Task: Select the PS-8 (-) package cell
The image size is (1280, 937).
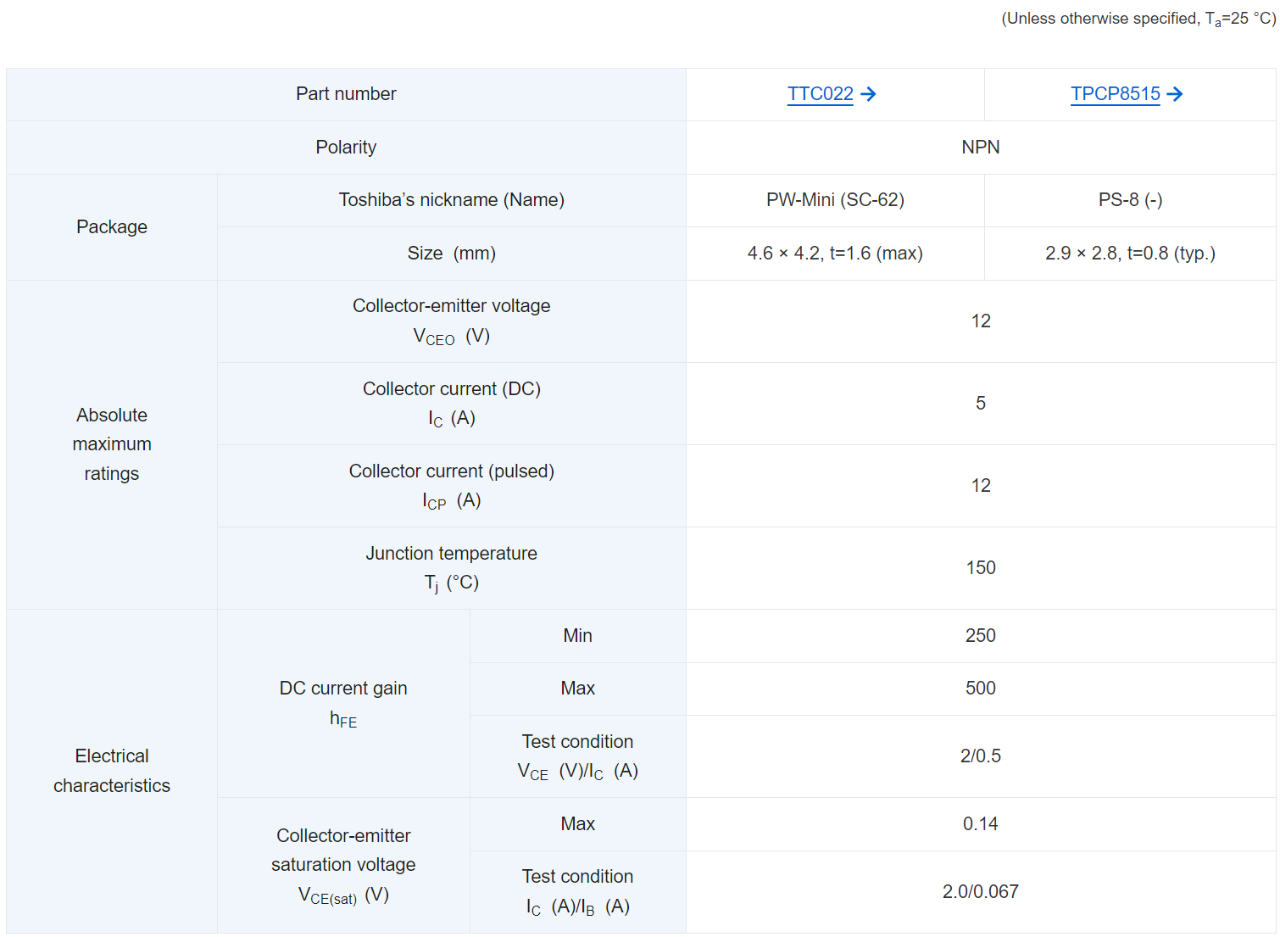Action: (1130, 200)
